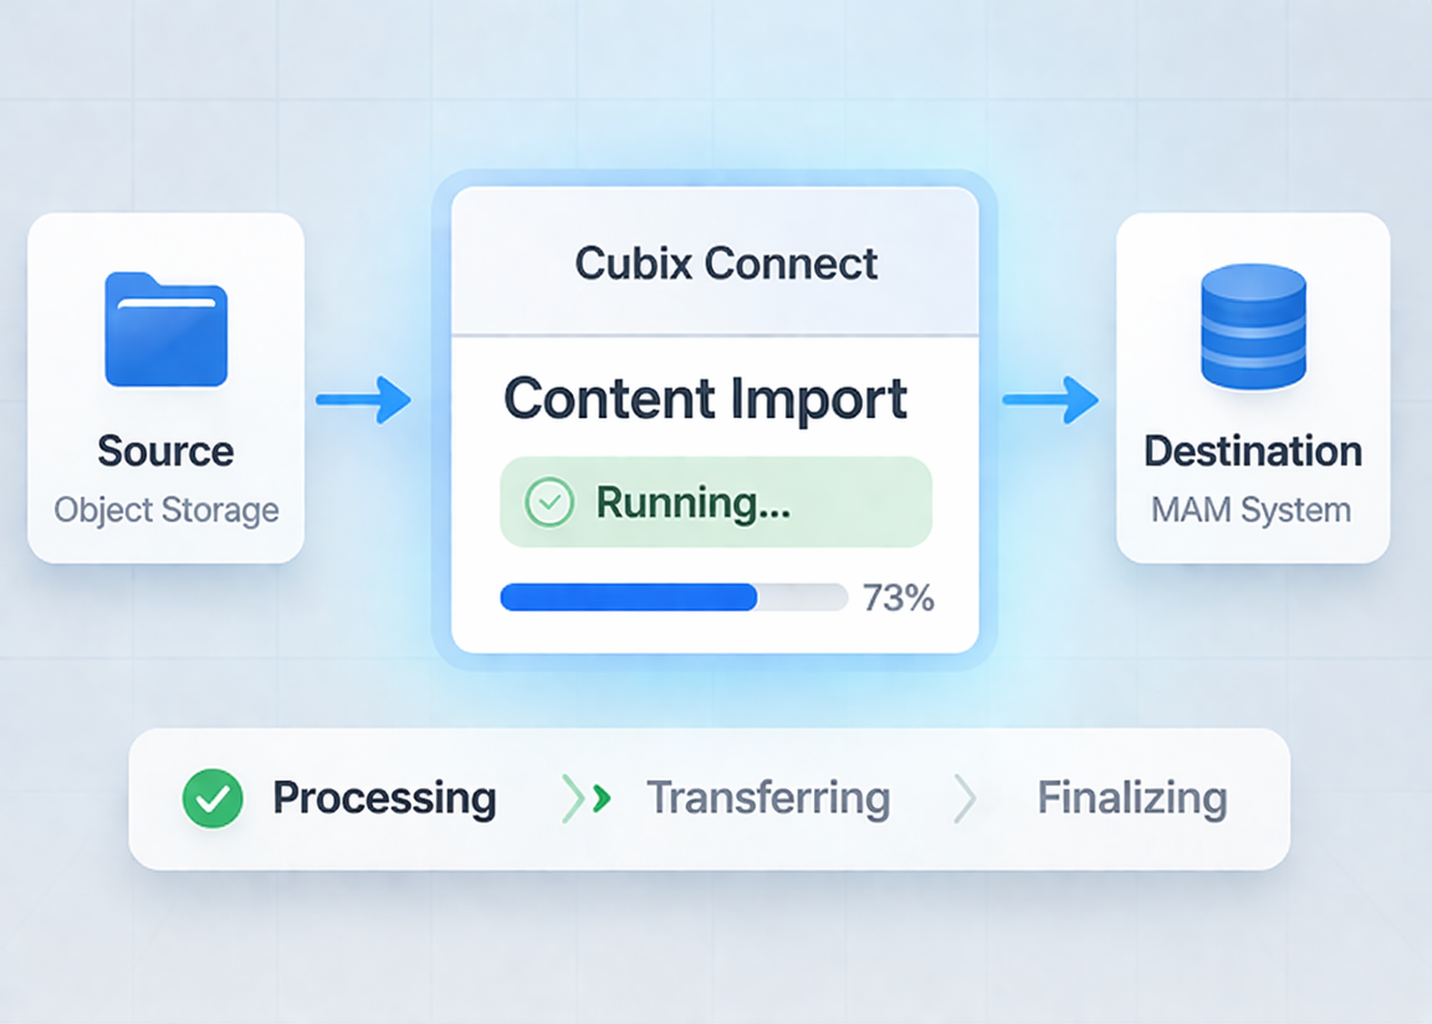This screenshot has height=1024, width=1432.
Task: Click the Destination label text
Action: (x=1253, y=451)
